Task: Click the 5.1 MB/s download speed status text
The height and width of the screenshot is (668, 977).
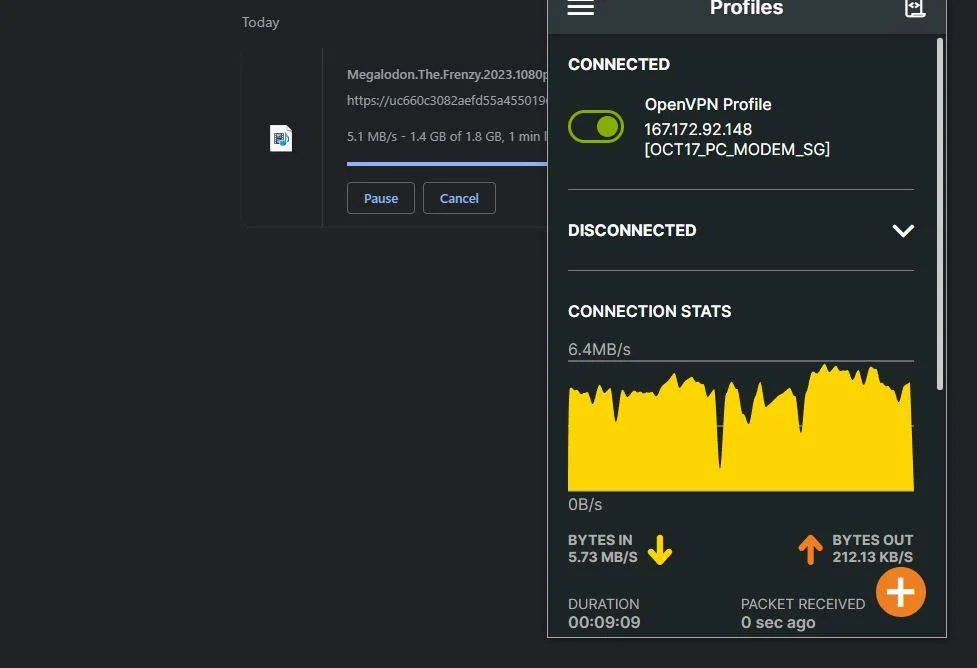Action: [x=447, y=136]
